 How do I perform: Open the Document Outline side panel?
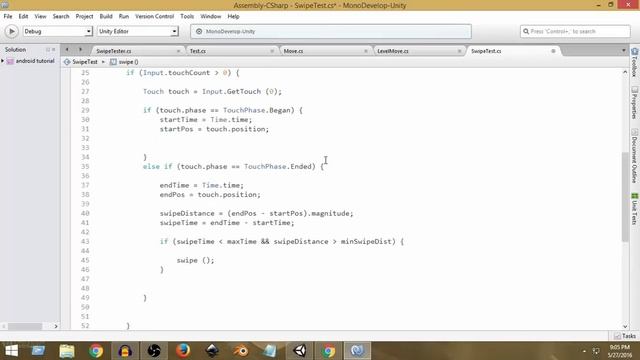click(x=635, y=156)
